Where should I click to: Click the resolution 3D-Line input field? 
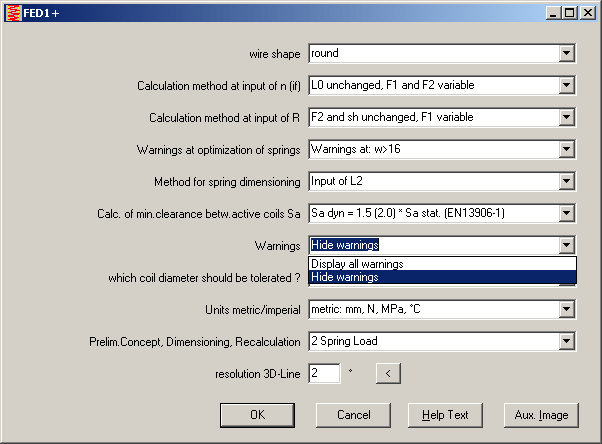(324, 373)
